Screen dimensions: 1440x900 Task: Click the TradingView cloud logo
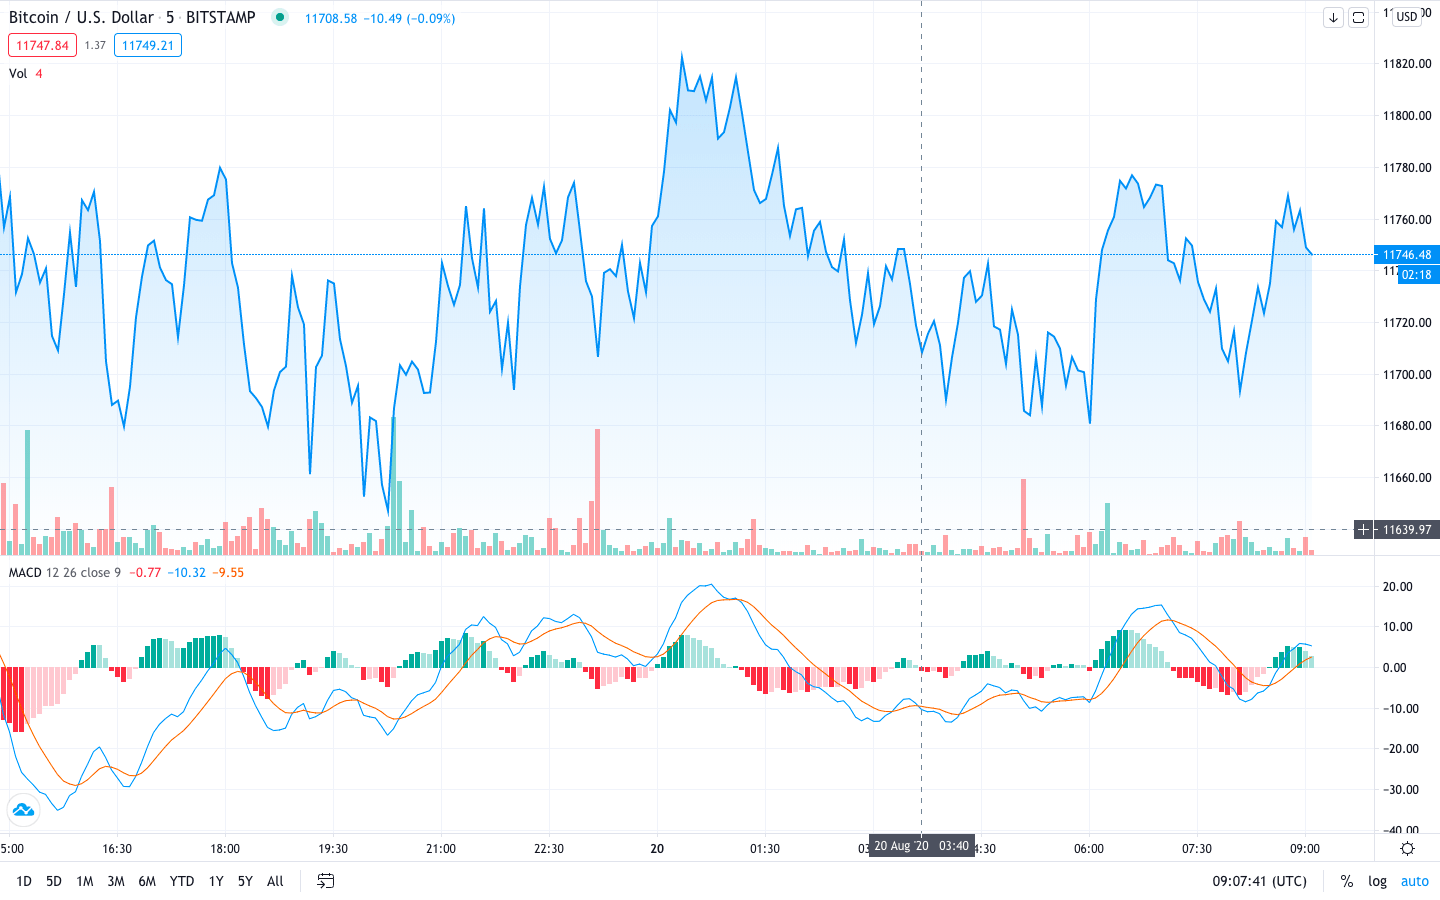(22, 809)
